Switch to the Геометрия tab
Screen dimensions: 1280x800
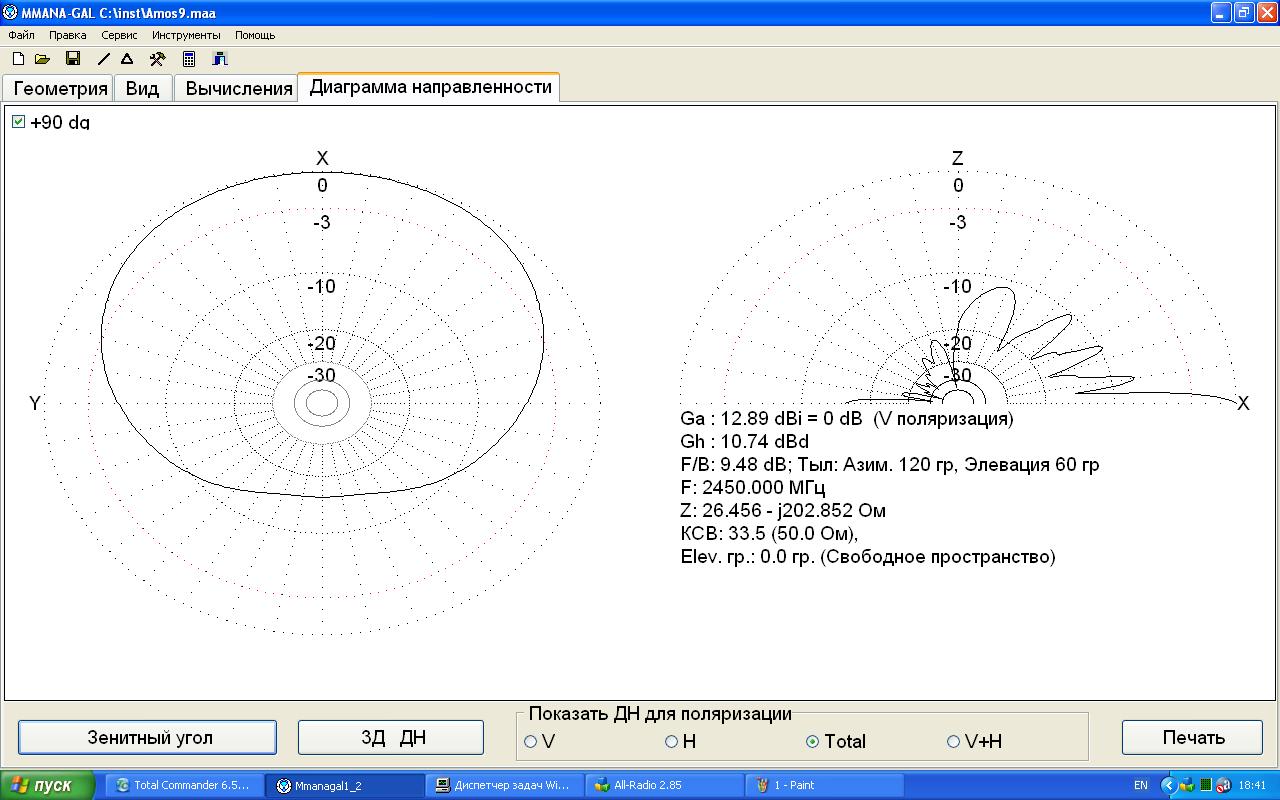click(x=60, y=88)
